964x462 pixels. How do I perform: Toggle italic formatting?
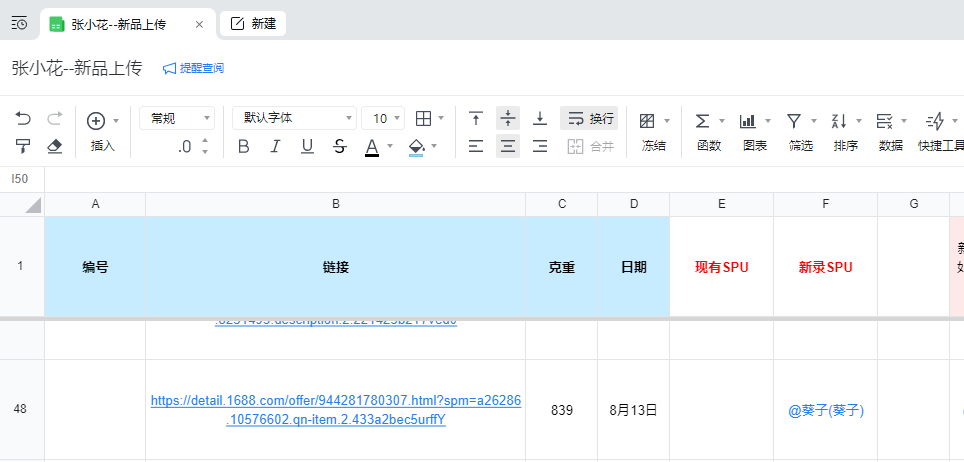pos(275,147)
